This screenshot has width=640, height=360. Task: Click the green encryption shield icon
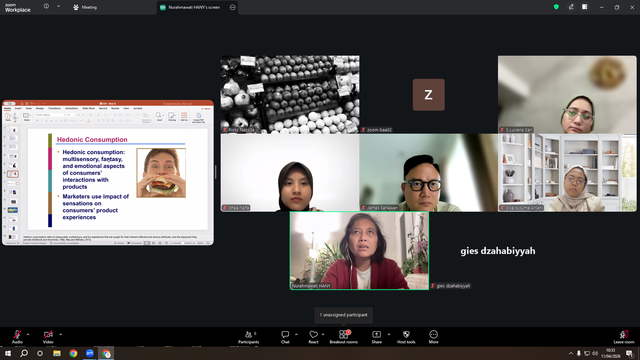click(556, 7)
